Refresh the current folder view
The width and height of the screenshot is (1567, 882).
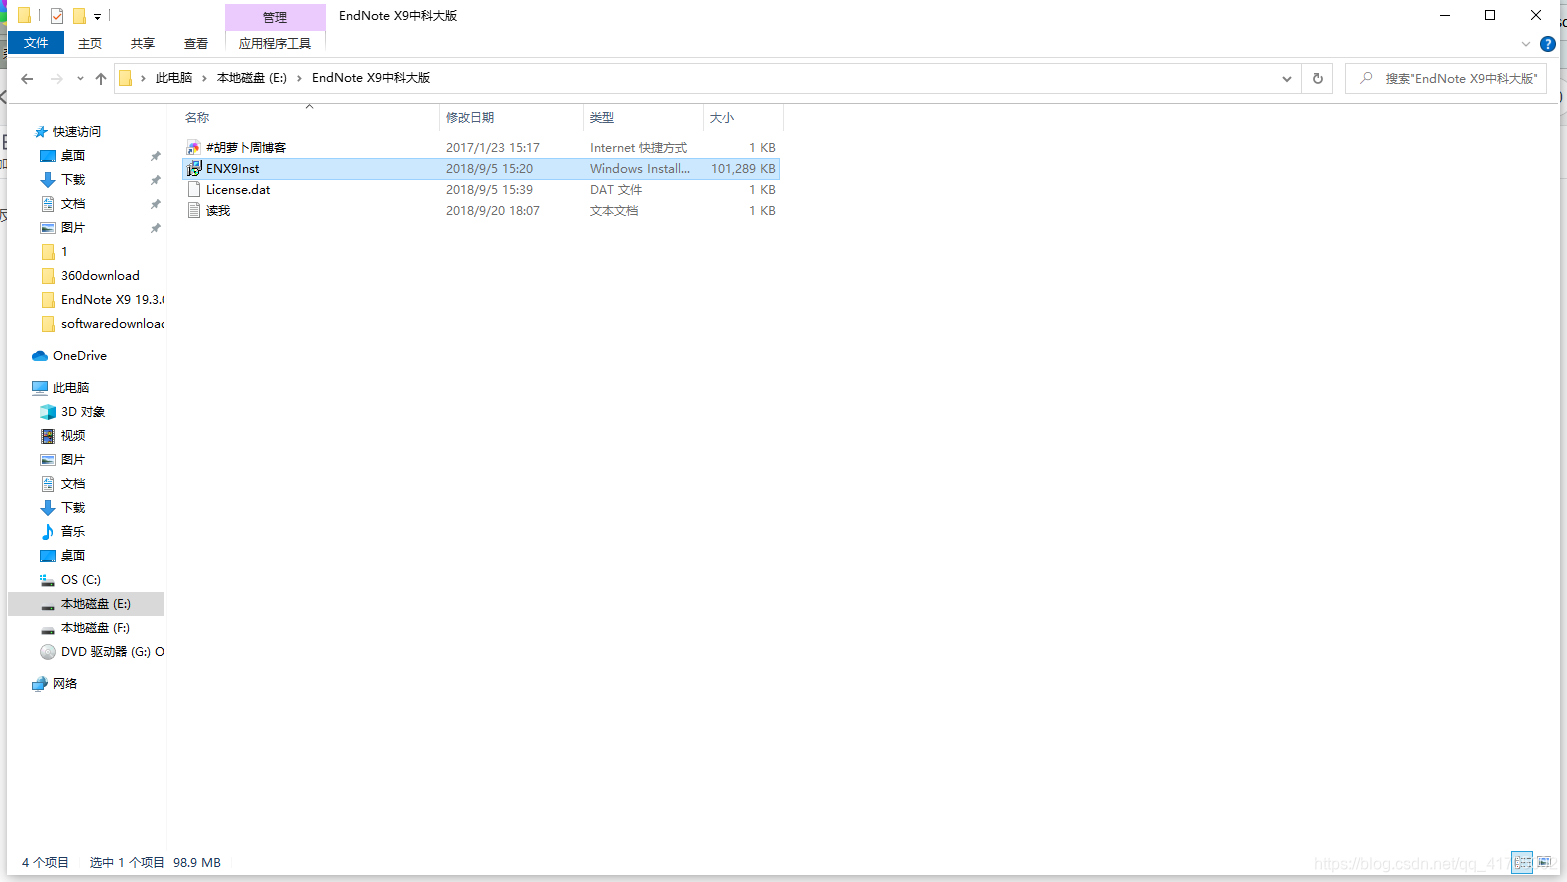click(1317, 79)
